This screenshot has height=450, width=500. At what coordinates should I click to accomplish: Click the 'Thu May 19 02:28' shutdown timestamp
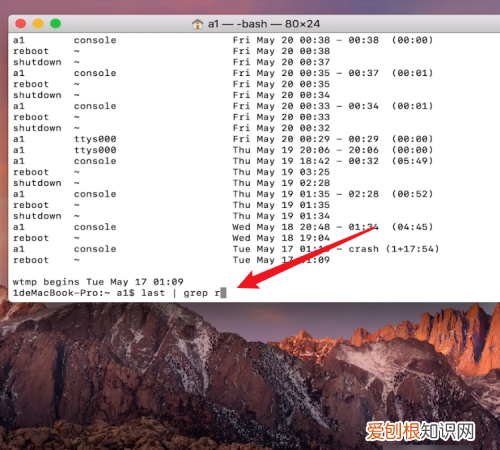pos(281,183)
